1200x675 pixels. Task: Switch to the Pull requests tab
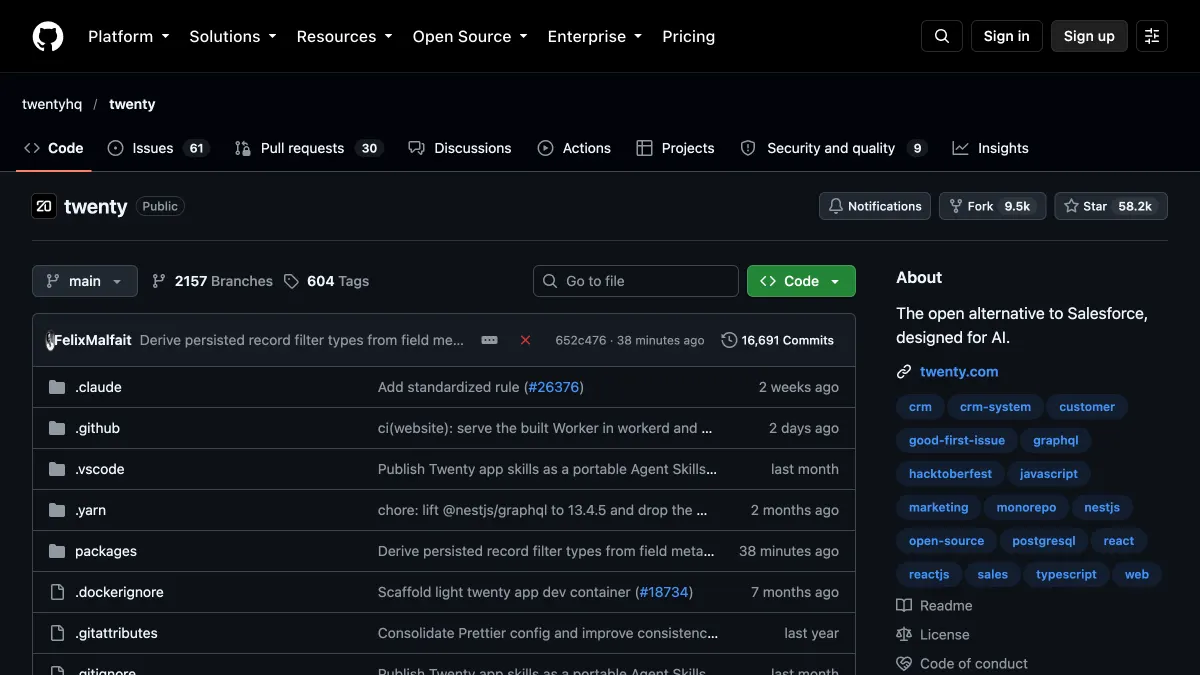pos(308,148)
